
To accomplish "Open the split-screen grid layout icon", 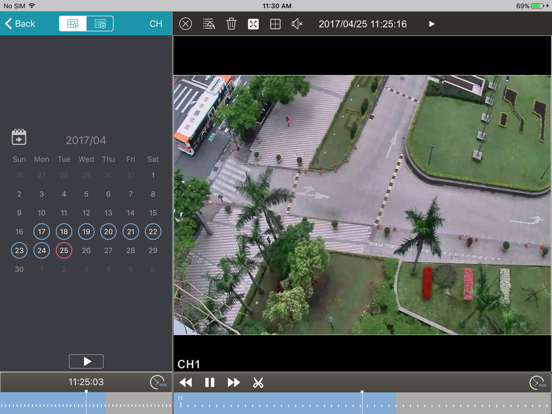I will [275, 24].
